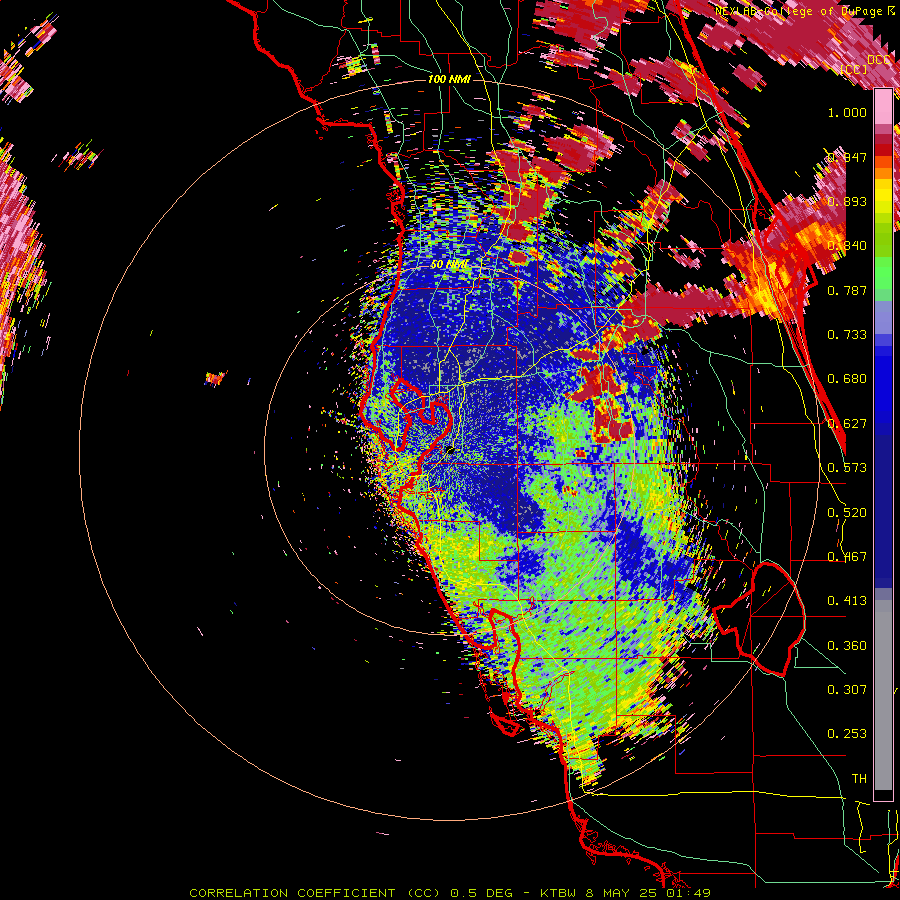900x900 pixels.
Task: Click the 0.413 legend value
Action: 847,601
